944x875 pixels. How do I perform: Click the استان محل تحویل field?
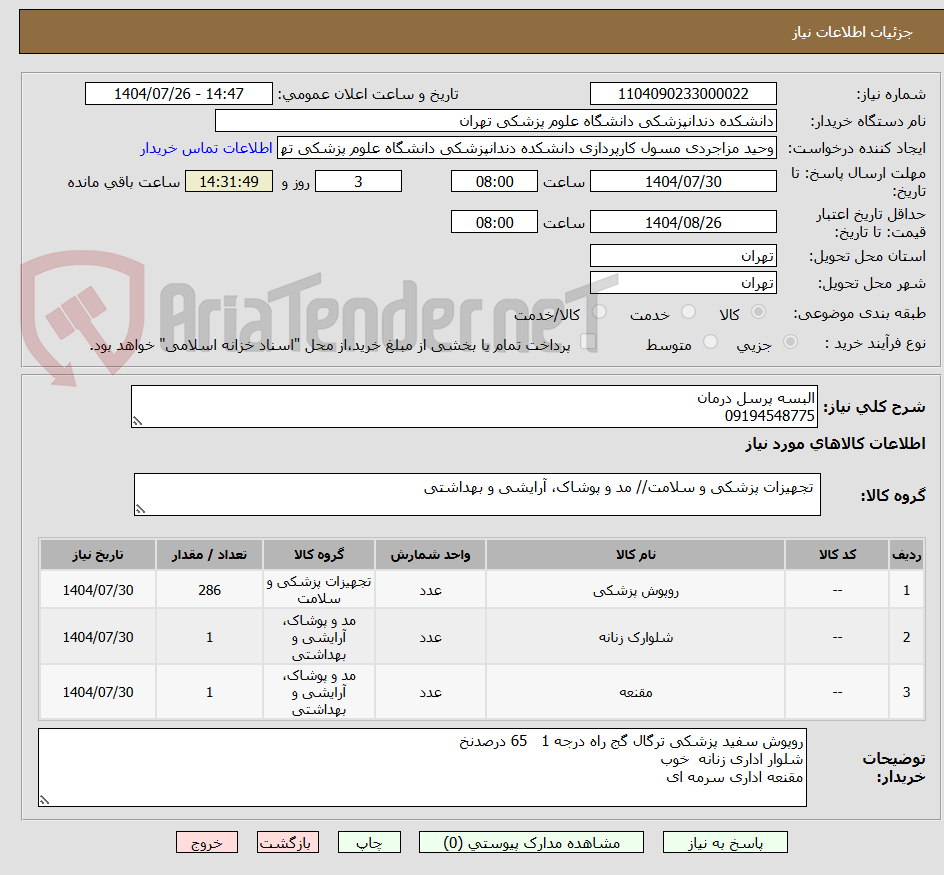pyautogui.click(x=683, y=256)
